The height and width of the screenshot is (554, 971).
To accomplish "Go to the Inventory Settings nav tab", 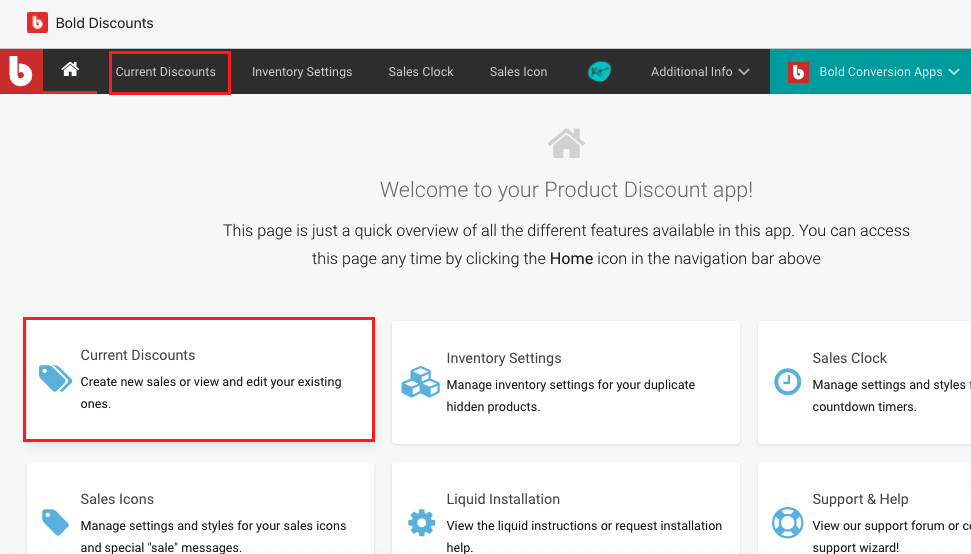I will [302, 72].
